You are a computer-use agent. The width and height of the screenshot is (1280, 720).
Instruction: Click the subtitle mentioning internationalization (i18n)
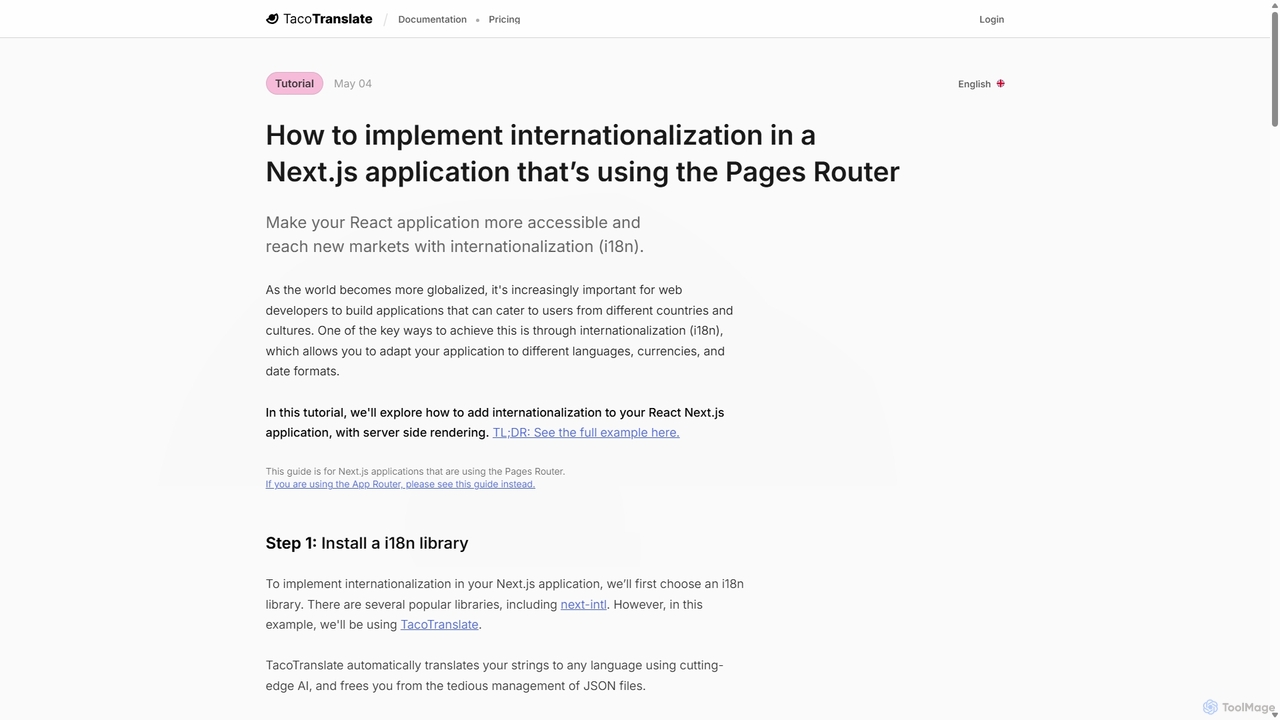pos(455,234)
